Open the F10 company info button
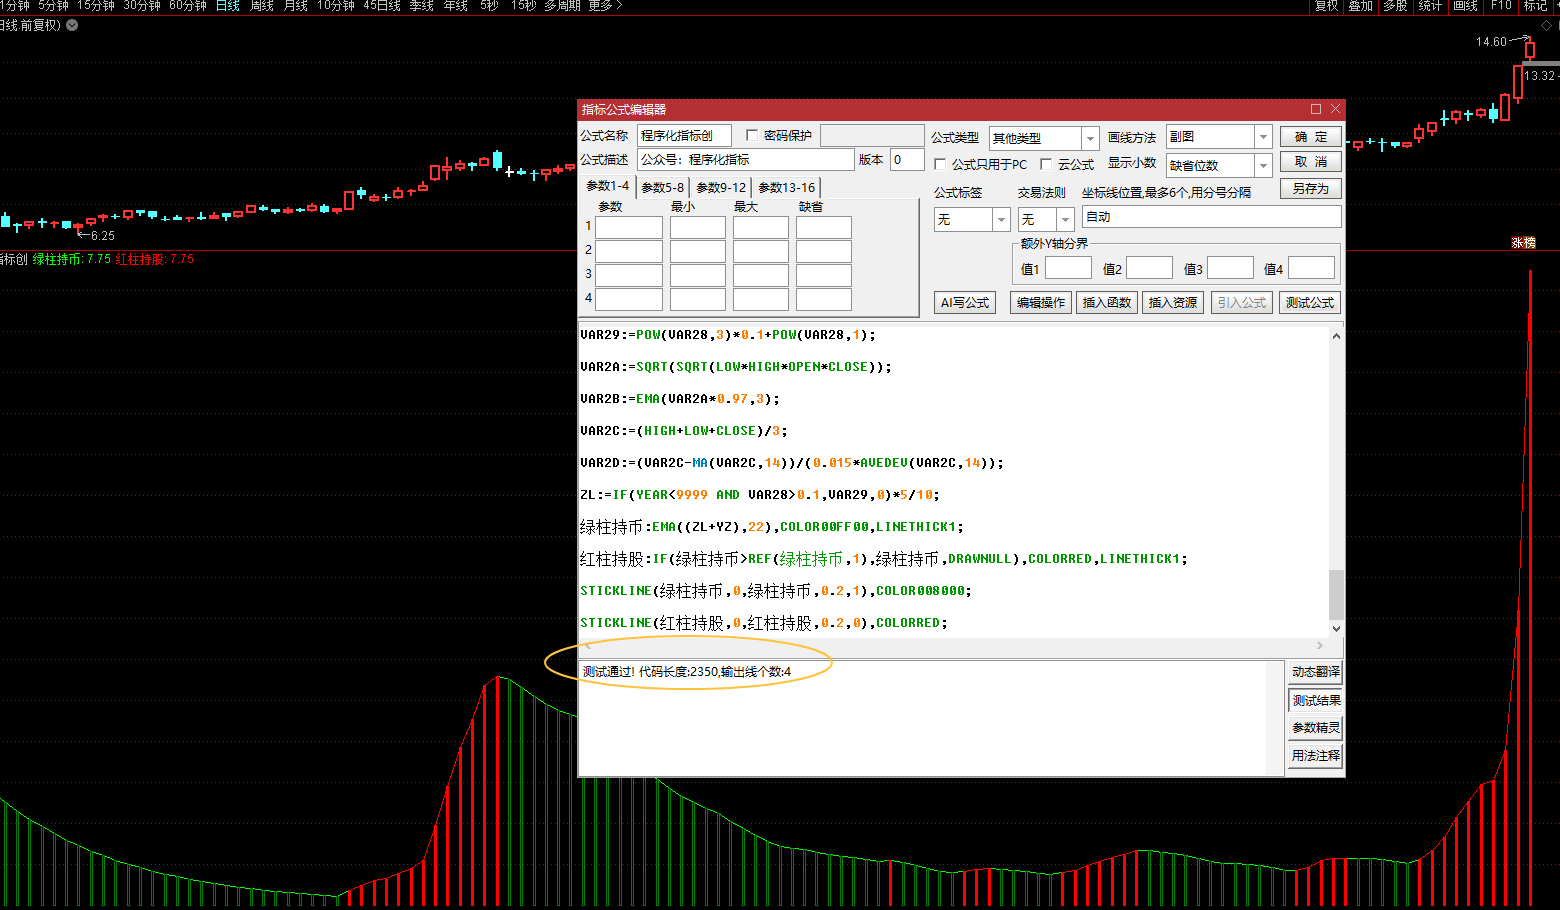 point(1501,6)
